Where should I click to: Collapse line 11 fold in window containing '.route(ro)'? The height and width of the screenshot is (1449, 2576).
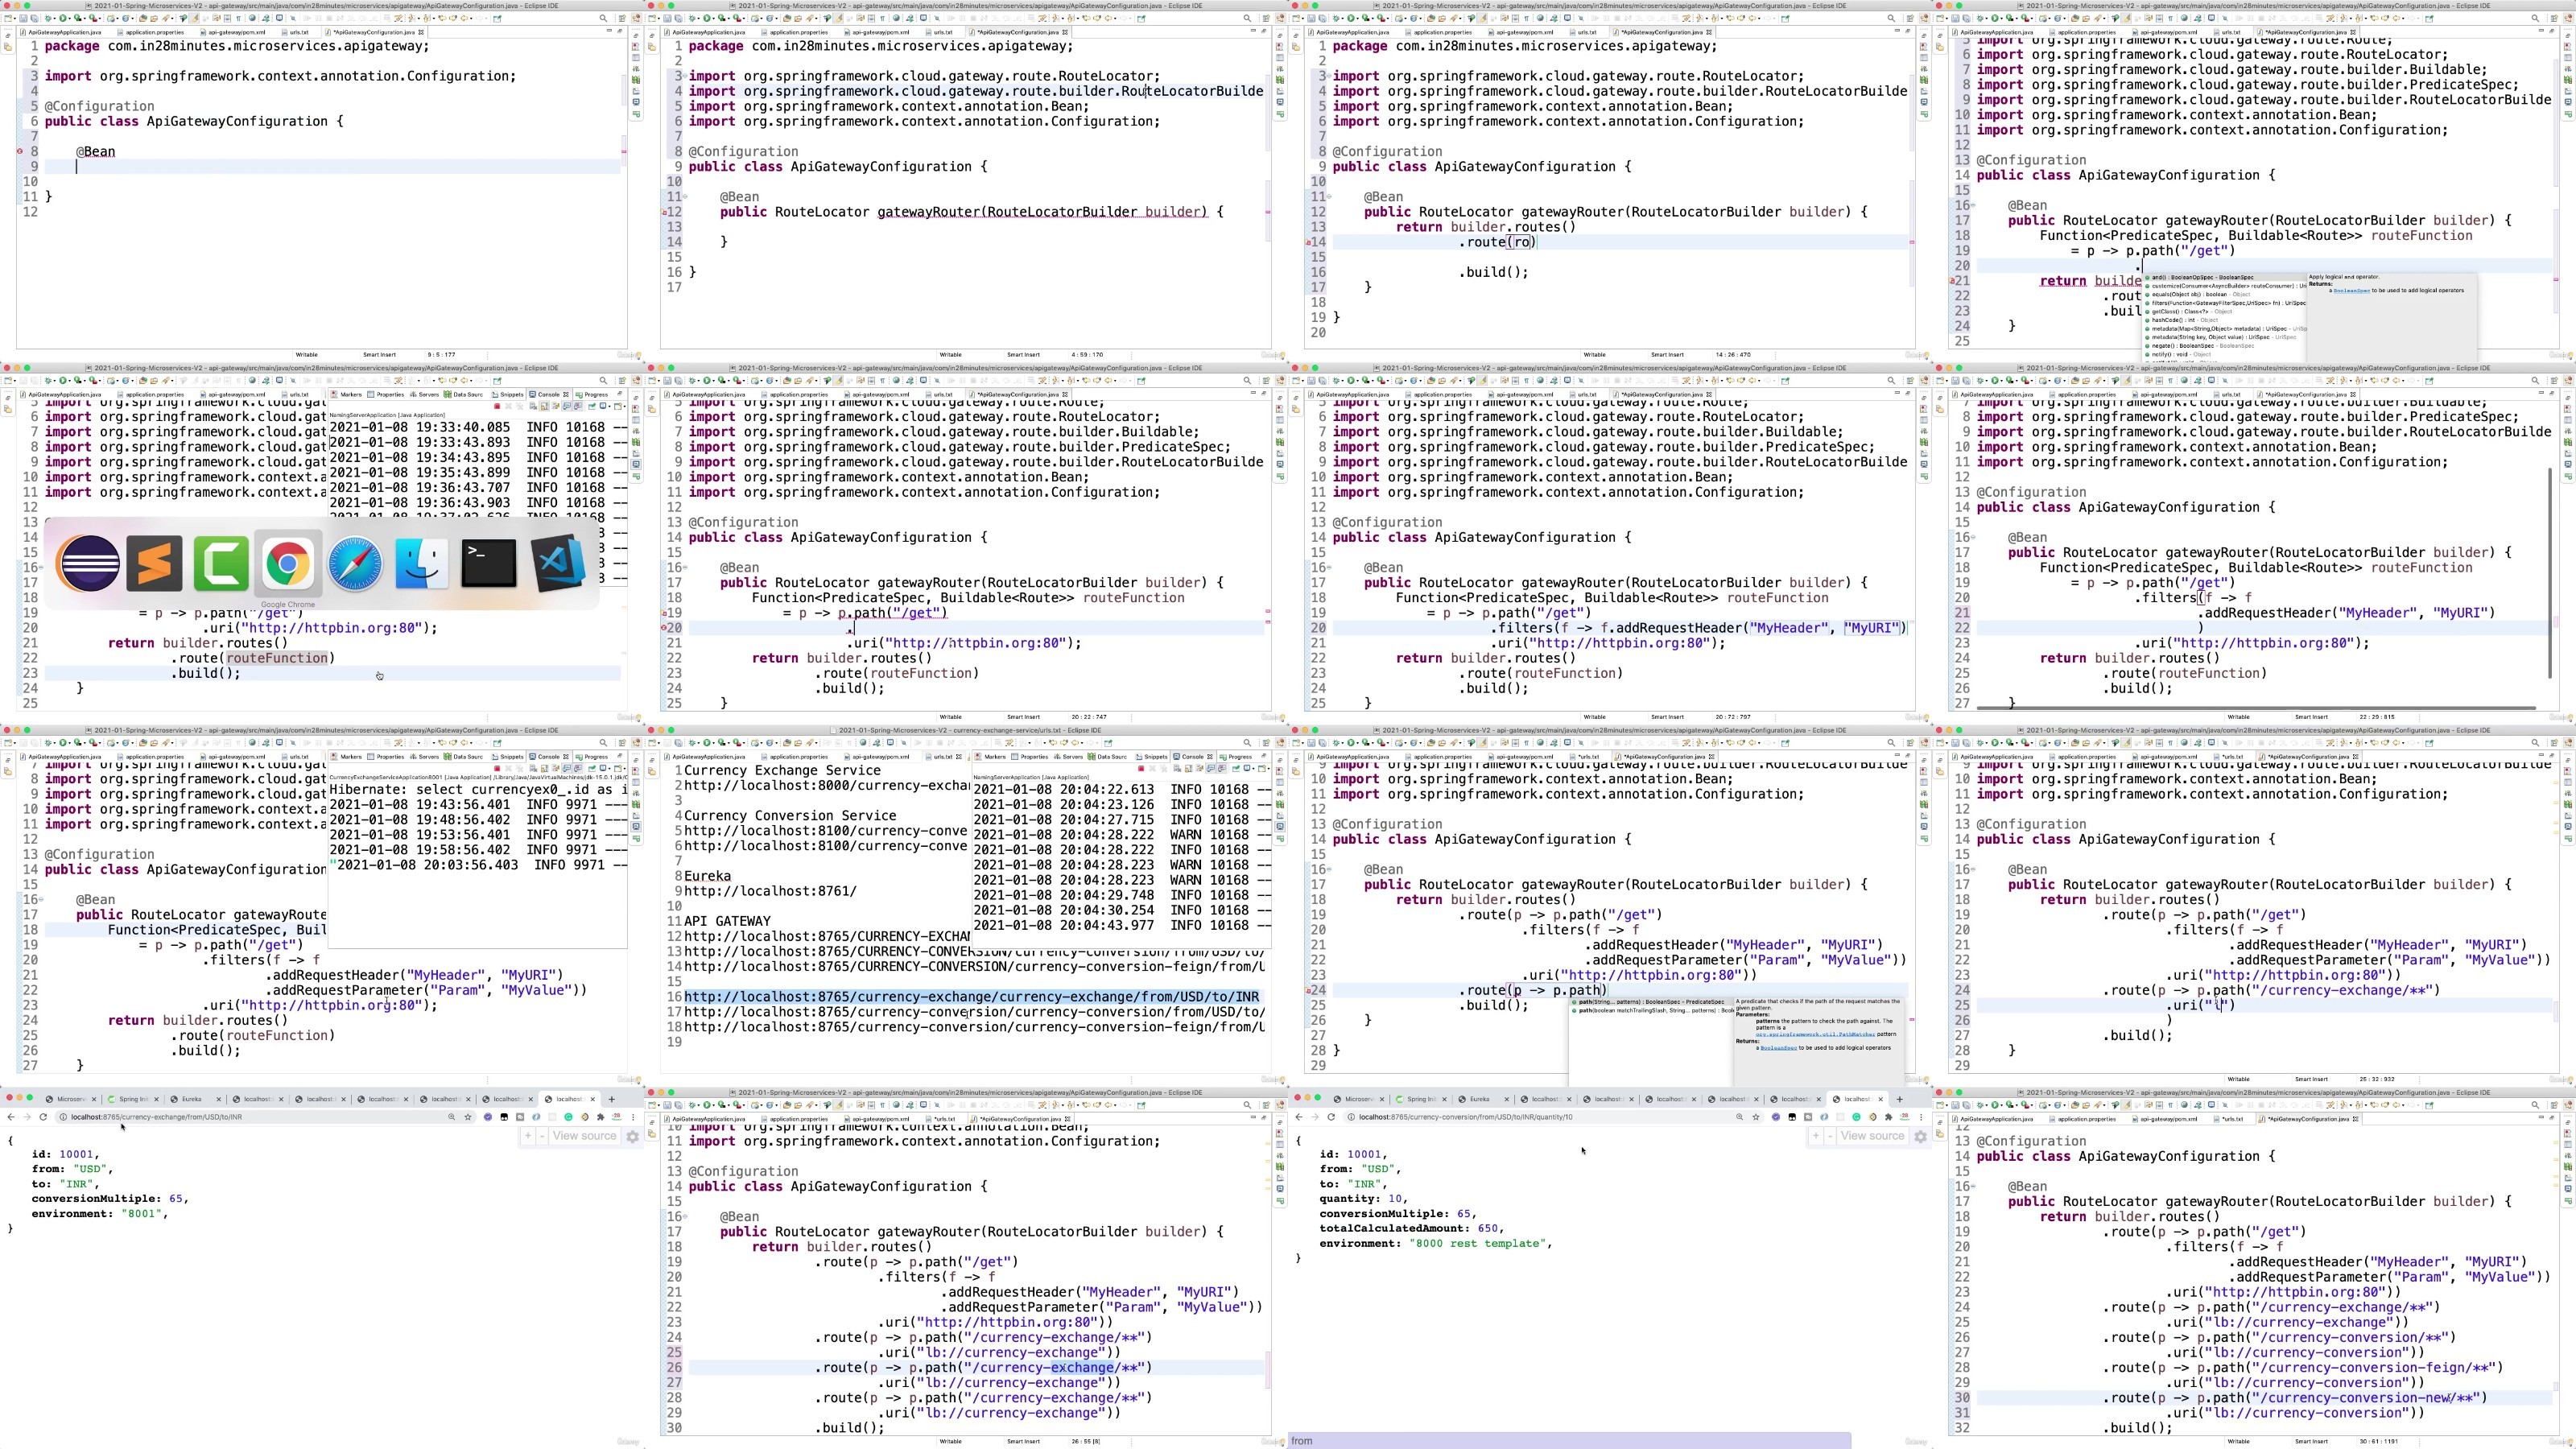1329,197
